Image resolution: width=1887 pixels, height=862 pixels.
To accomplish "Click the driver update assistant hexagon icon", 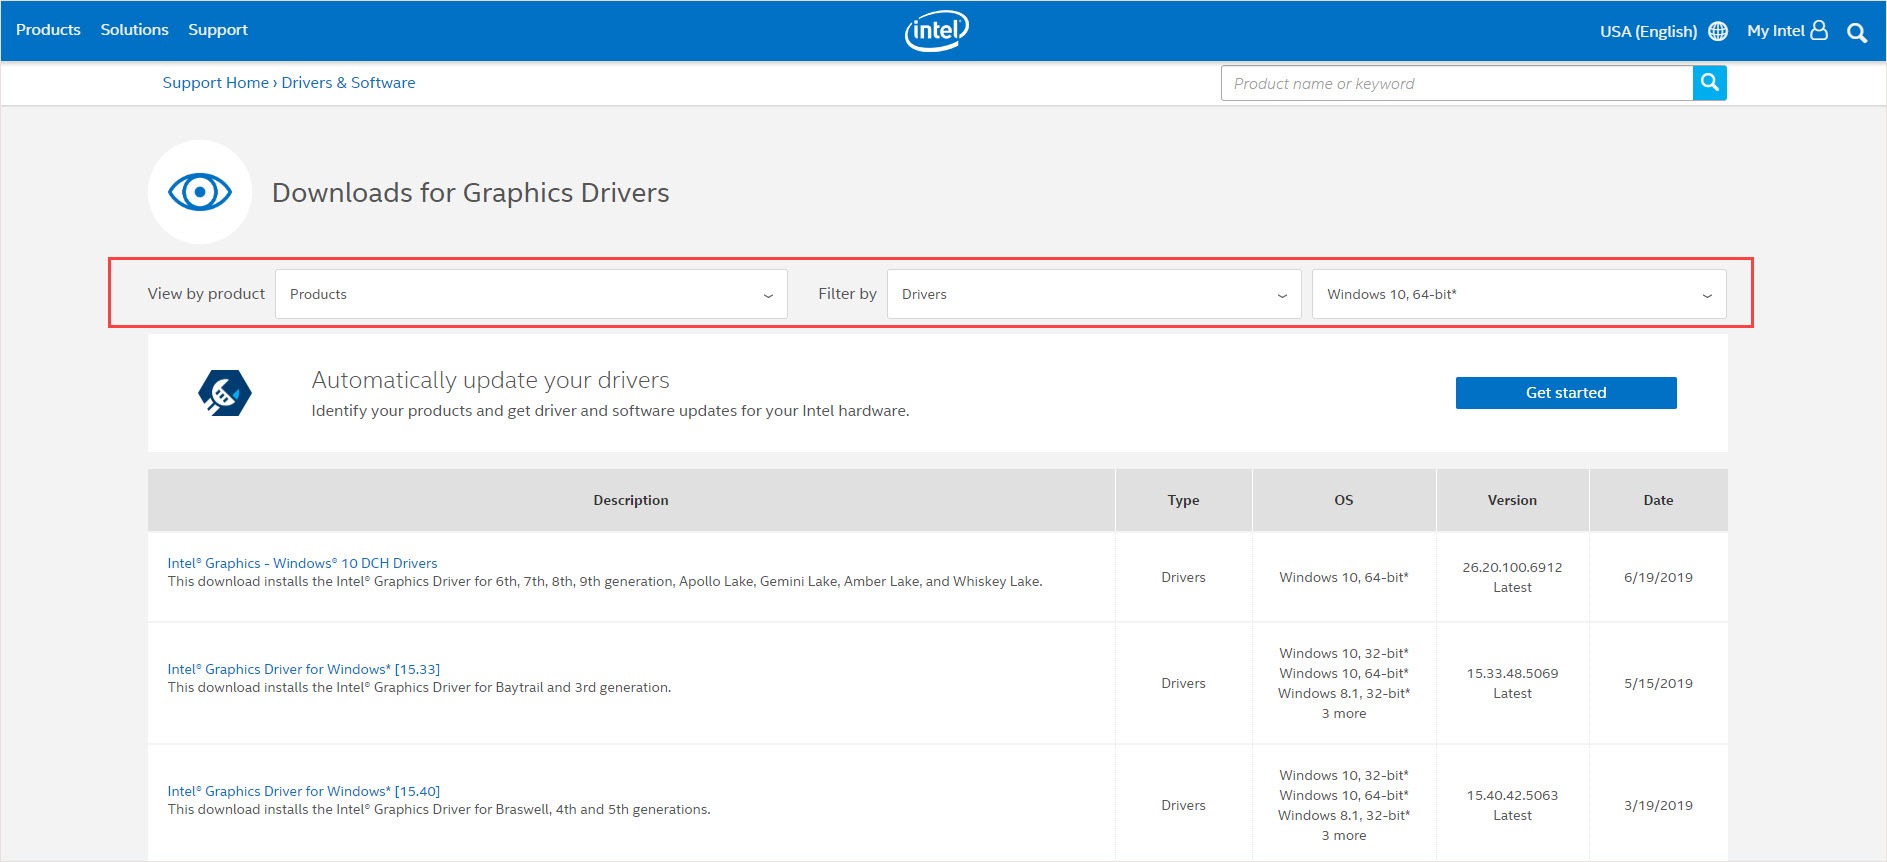I will (225, 393).
